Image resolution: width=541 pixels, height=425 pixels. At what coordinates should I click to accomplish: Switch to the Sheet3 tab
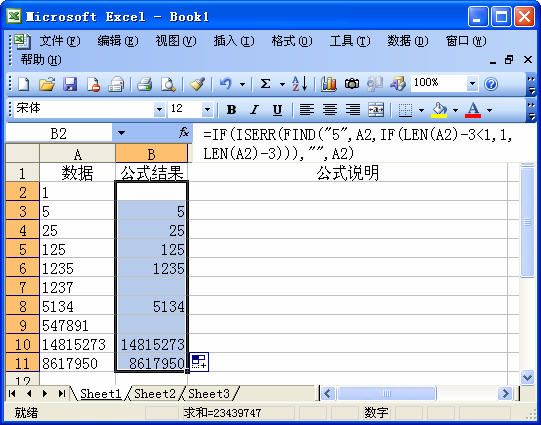[x=209, y=393]
